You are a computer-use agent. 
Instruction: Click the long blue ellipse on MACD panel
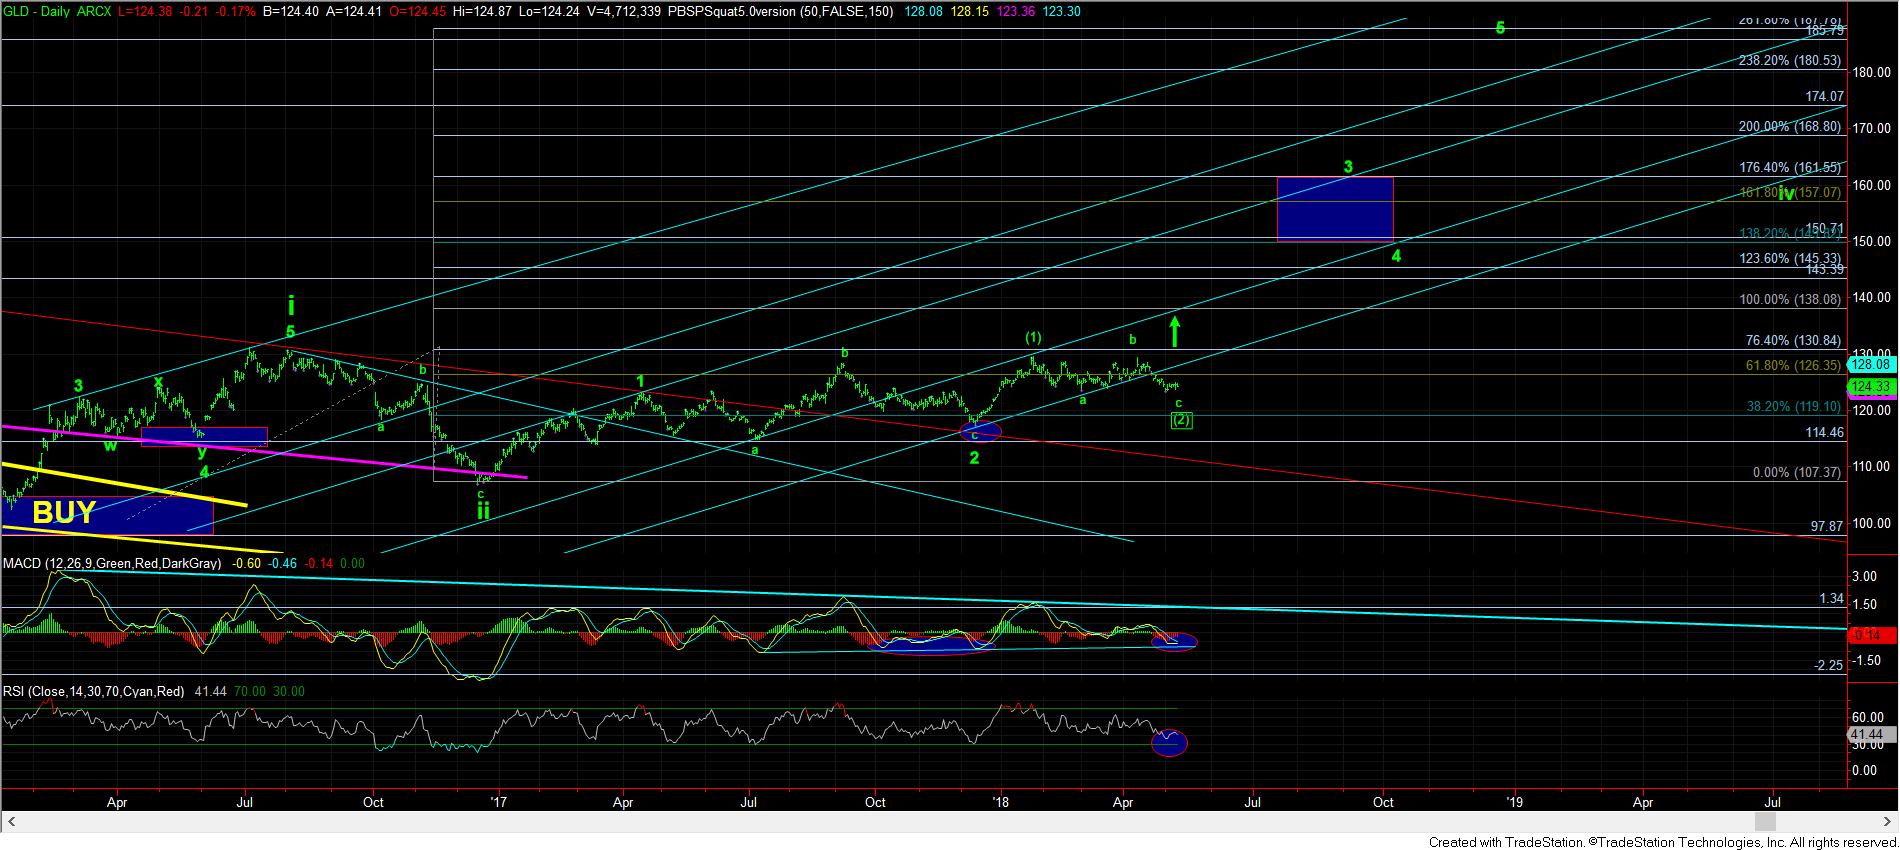(930, 645)
